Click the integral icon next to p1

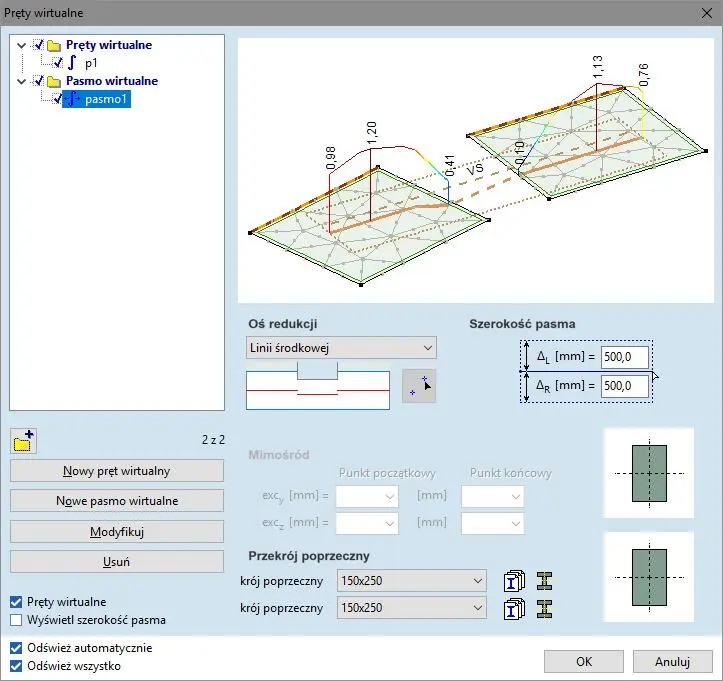tap(73, 63)
